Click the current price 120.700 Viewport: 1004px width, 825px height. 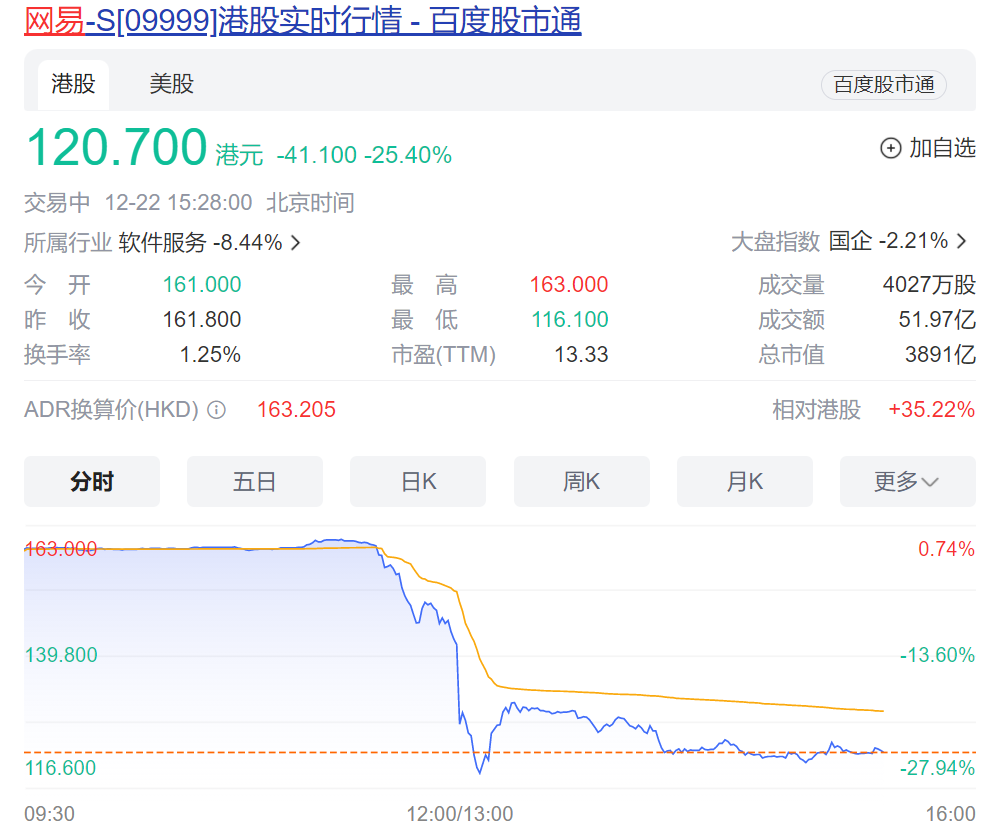(117, 147)
